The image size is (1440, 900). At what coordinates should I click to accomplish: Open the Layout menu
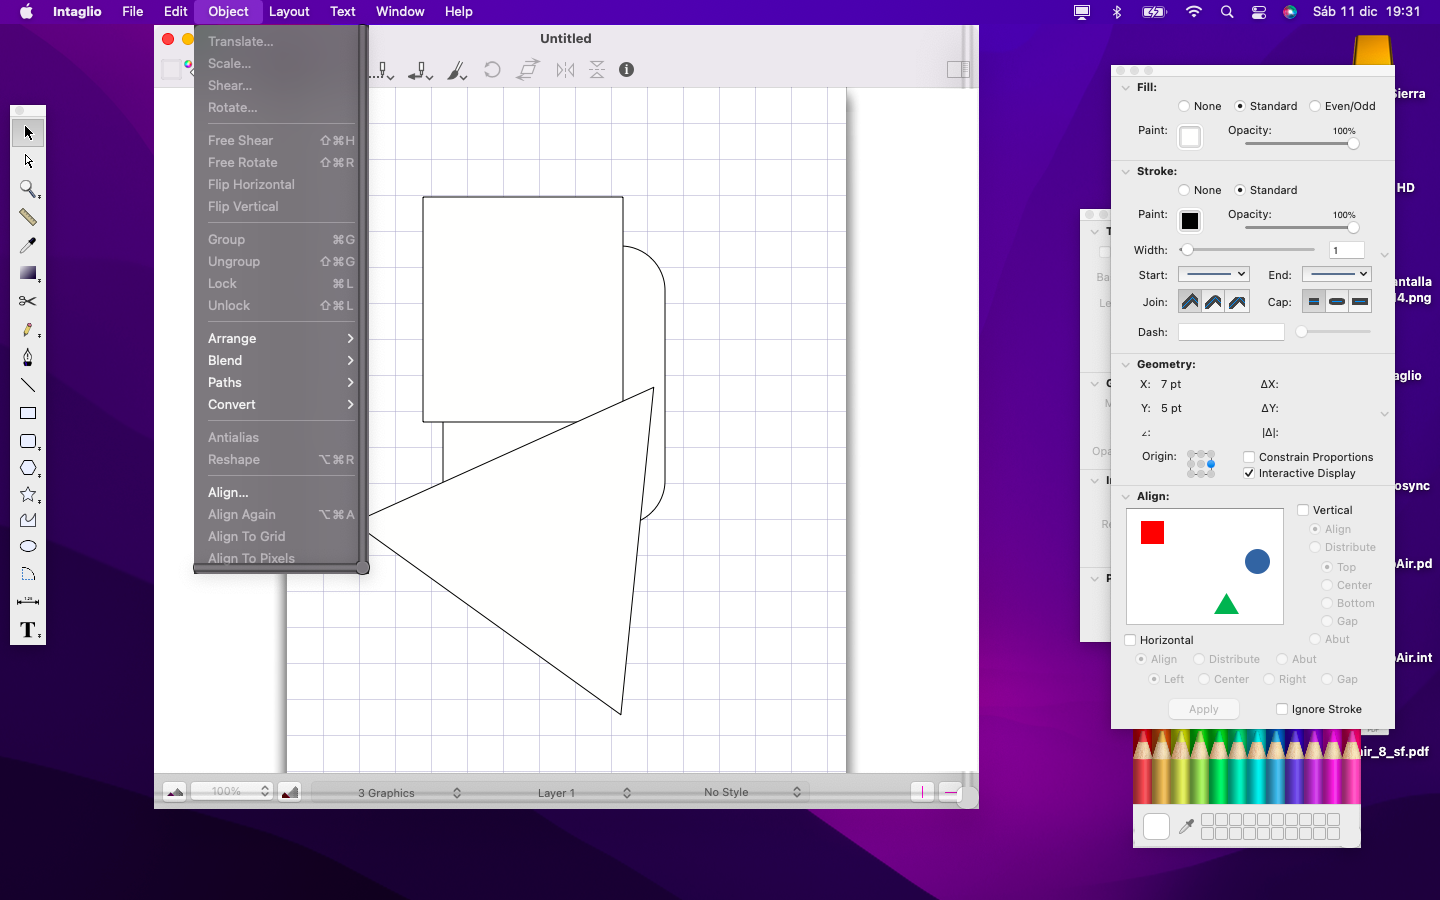[x=289, y=12]
